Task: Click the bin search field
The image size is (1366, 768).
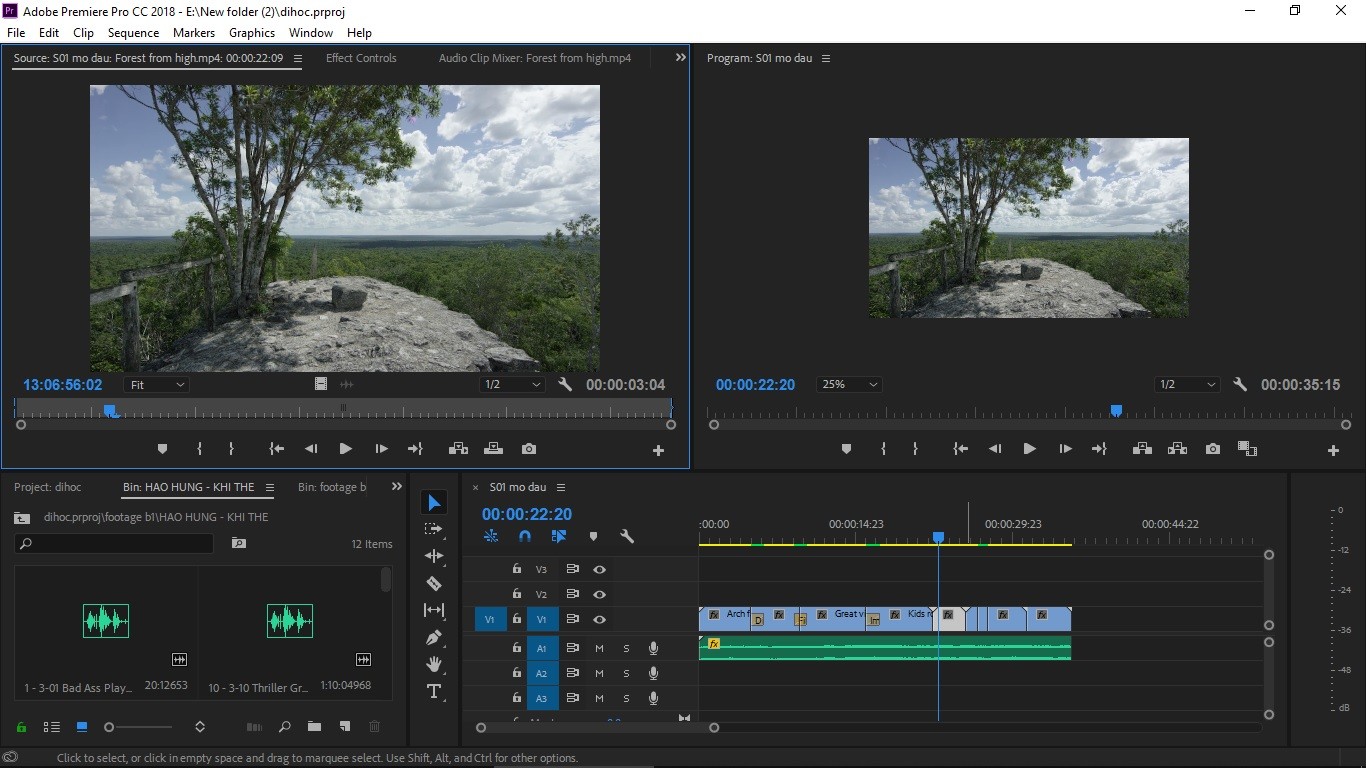Action: [114, 544]
